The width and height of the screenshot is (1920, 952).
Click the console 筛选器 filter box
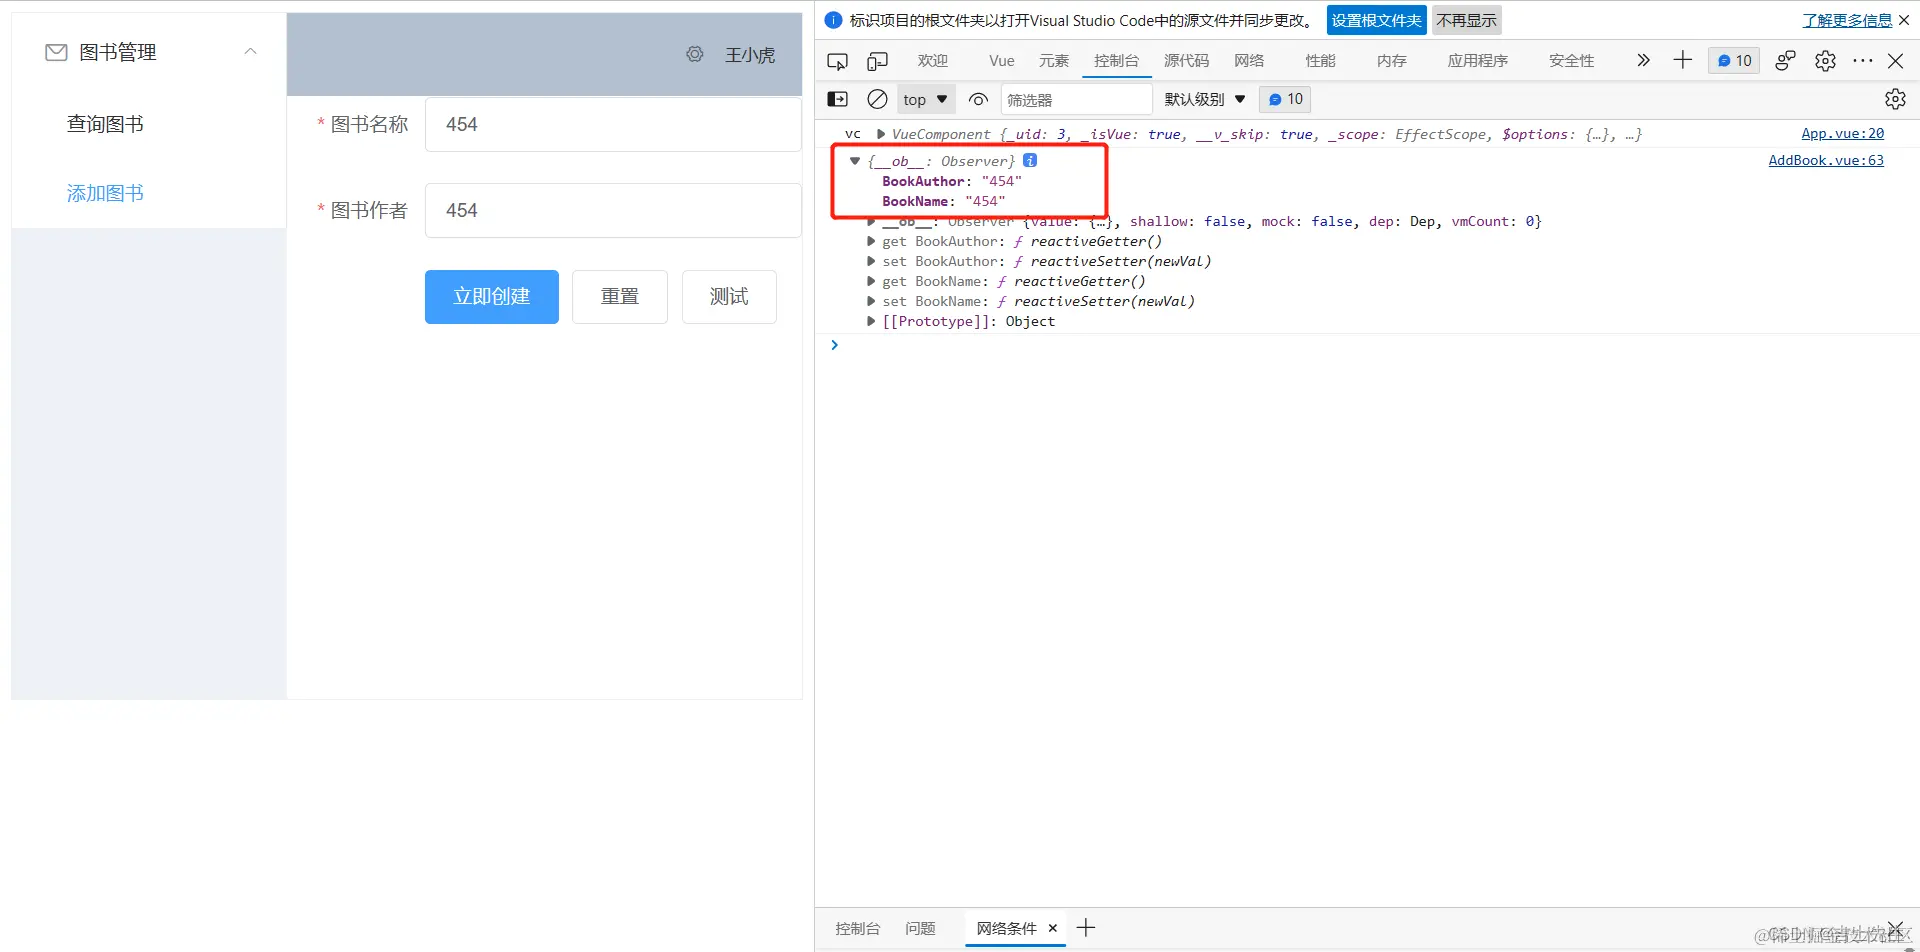pos(1077,99)
